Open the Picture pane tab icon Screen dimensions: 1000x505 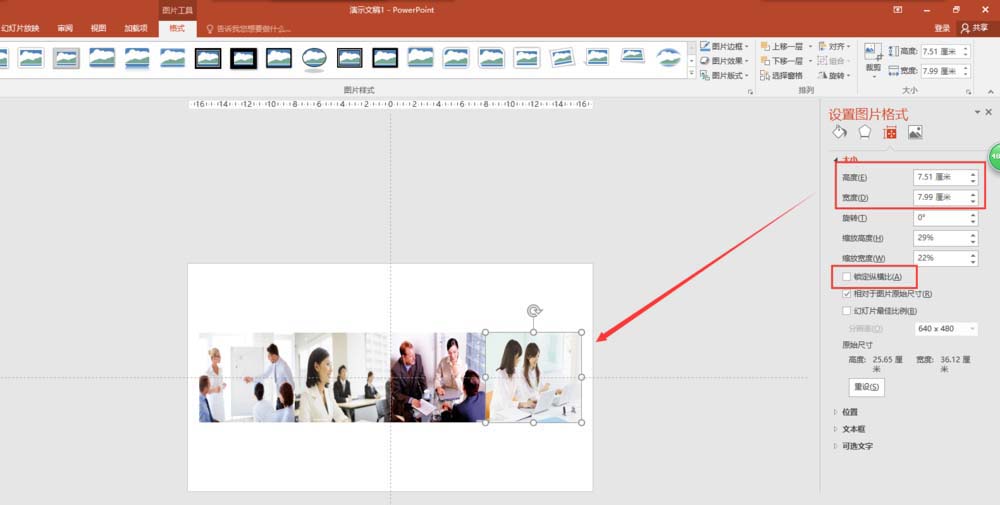915,133
